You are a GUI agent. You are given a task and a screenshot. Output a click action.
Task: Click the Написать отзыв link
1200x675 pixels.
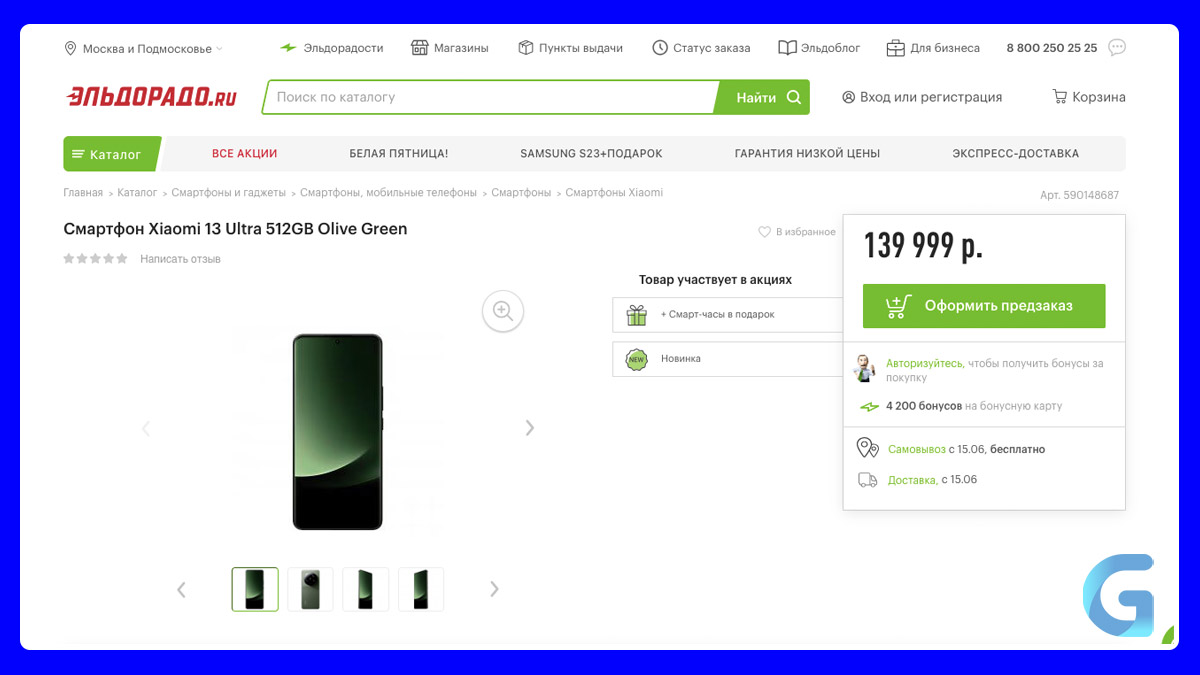(180, 259)
